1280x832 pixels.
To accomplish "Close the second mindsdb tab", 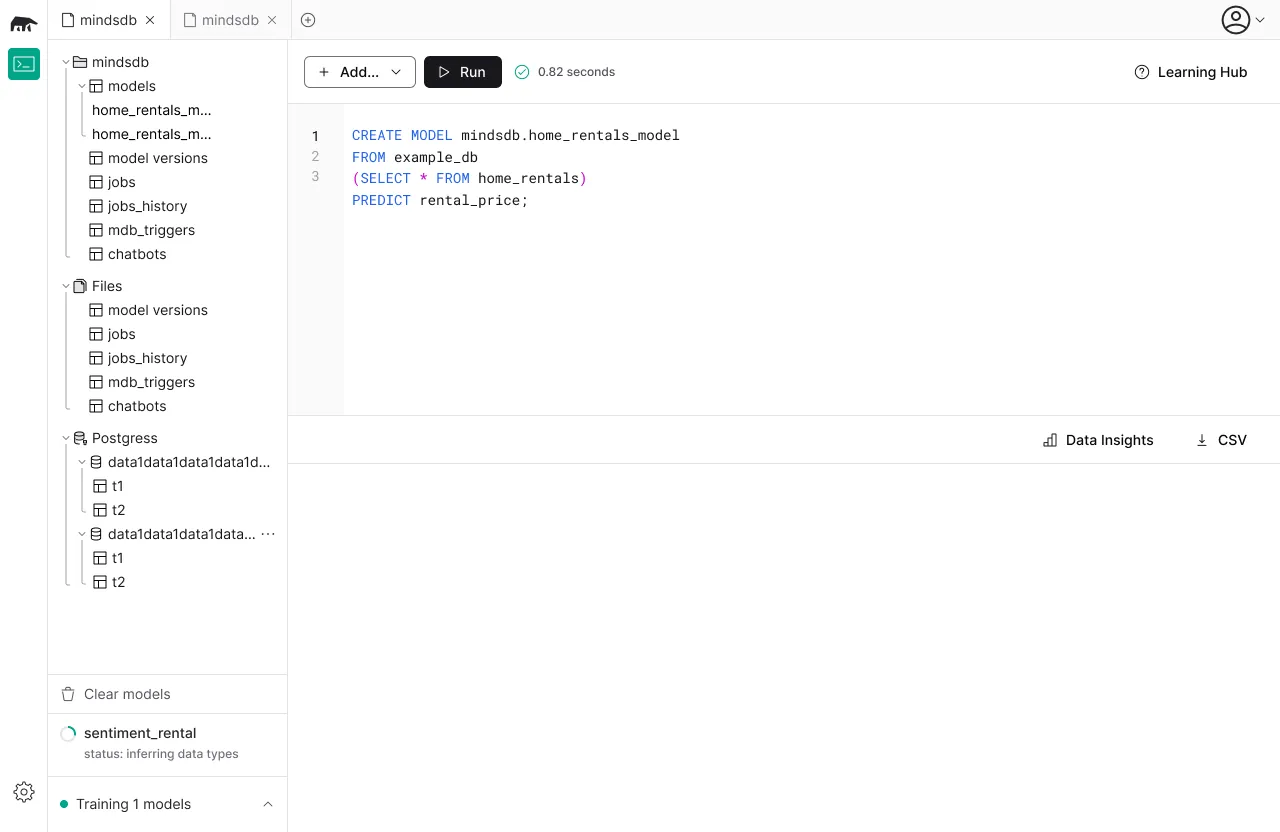I will [272, 20].
